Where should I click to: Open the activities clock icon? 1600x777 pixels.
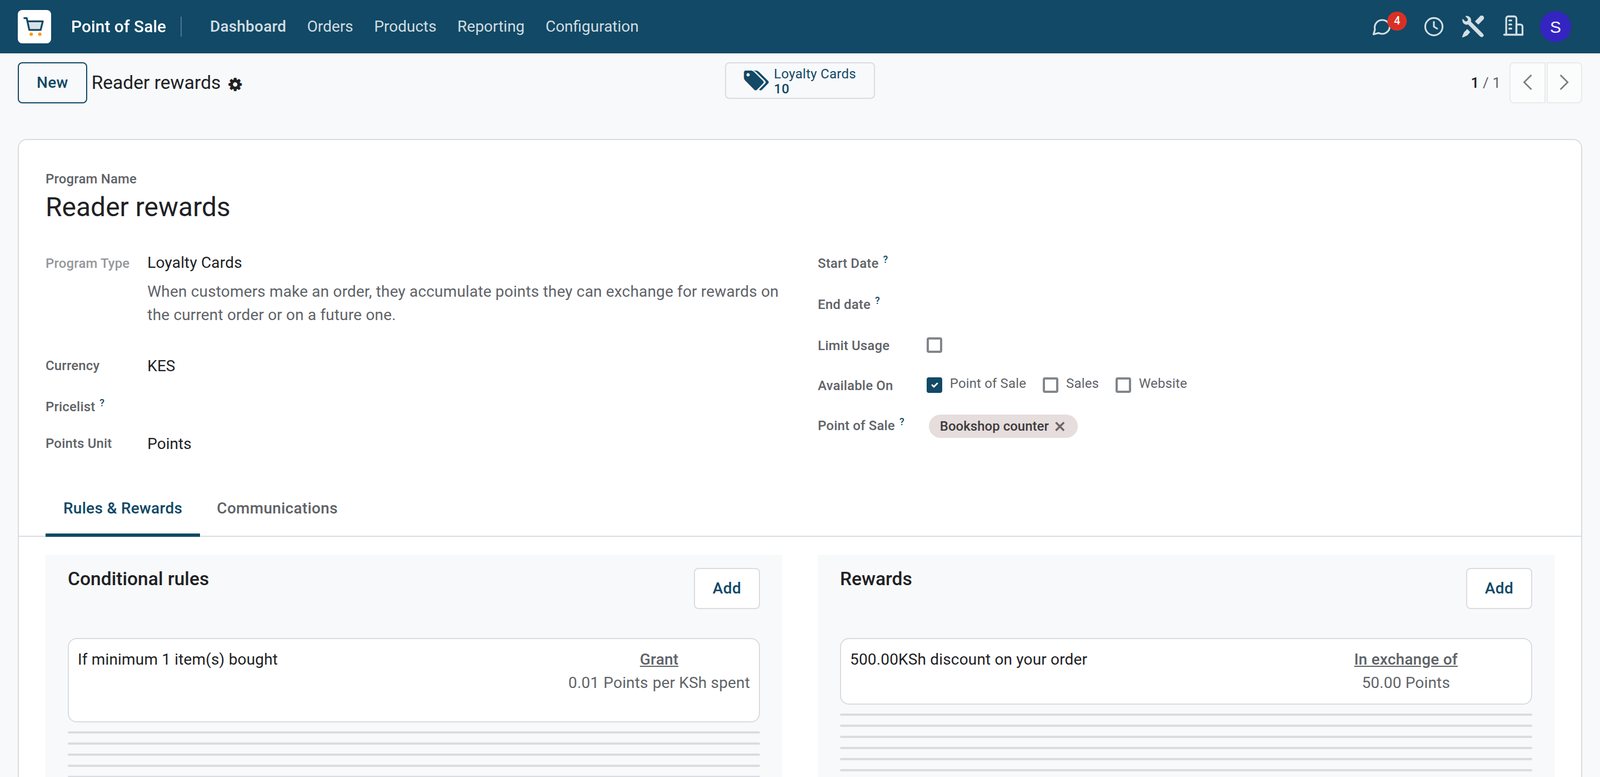point(1434,27)
